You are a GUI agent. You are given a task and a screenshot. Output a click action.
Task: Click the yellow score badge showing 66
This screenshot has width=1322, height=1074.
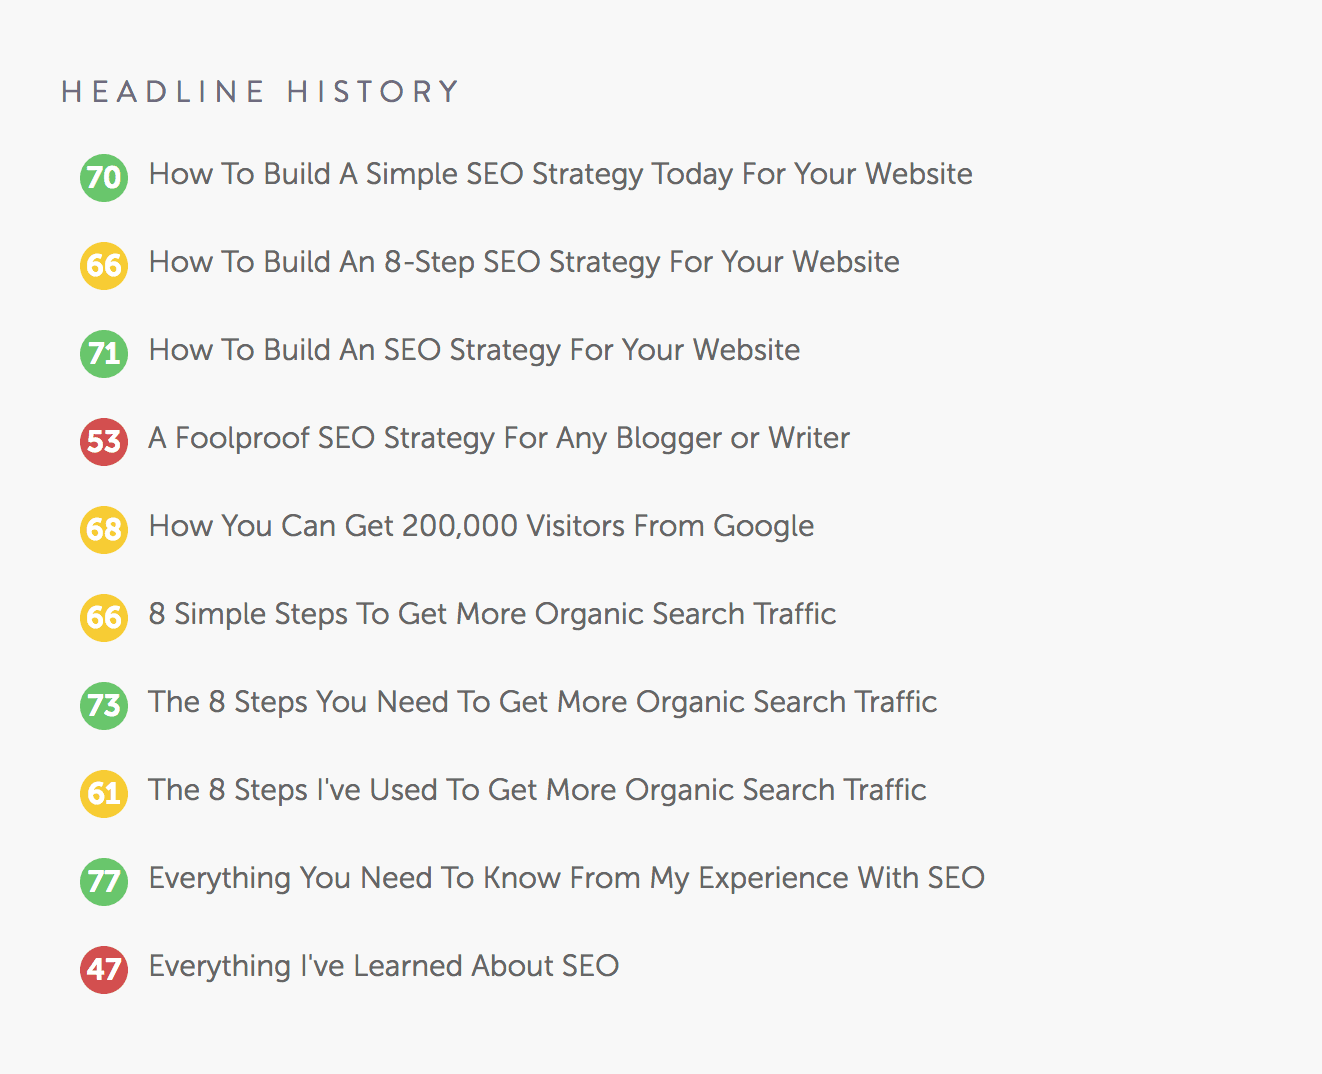click(103, 265)
